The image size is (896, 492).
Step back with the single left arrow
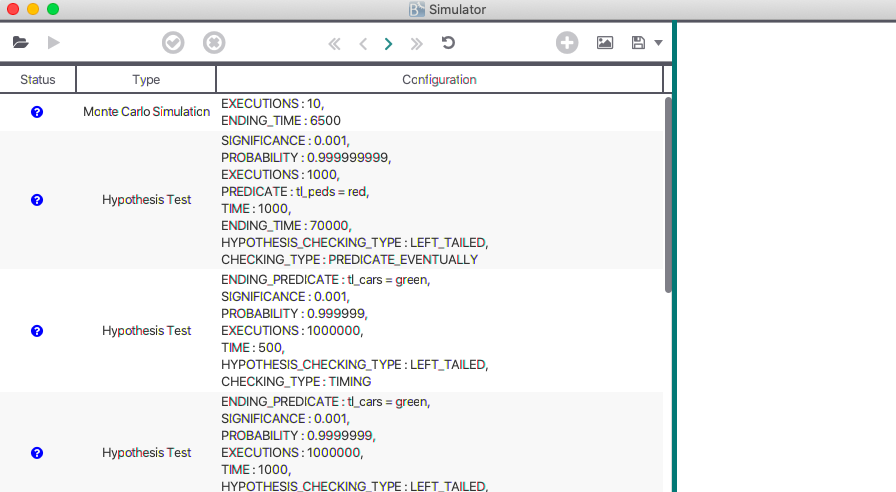(363, 43)
